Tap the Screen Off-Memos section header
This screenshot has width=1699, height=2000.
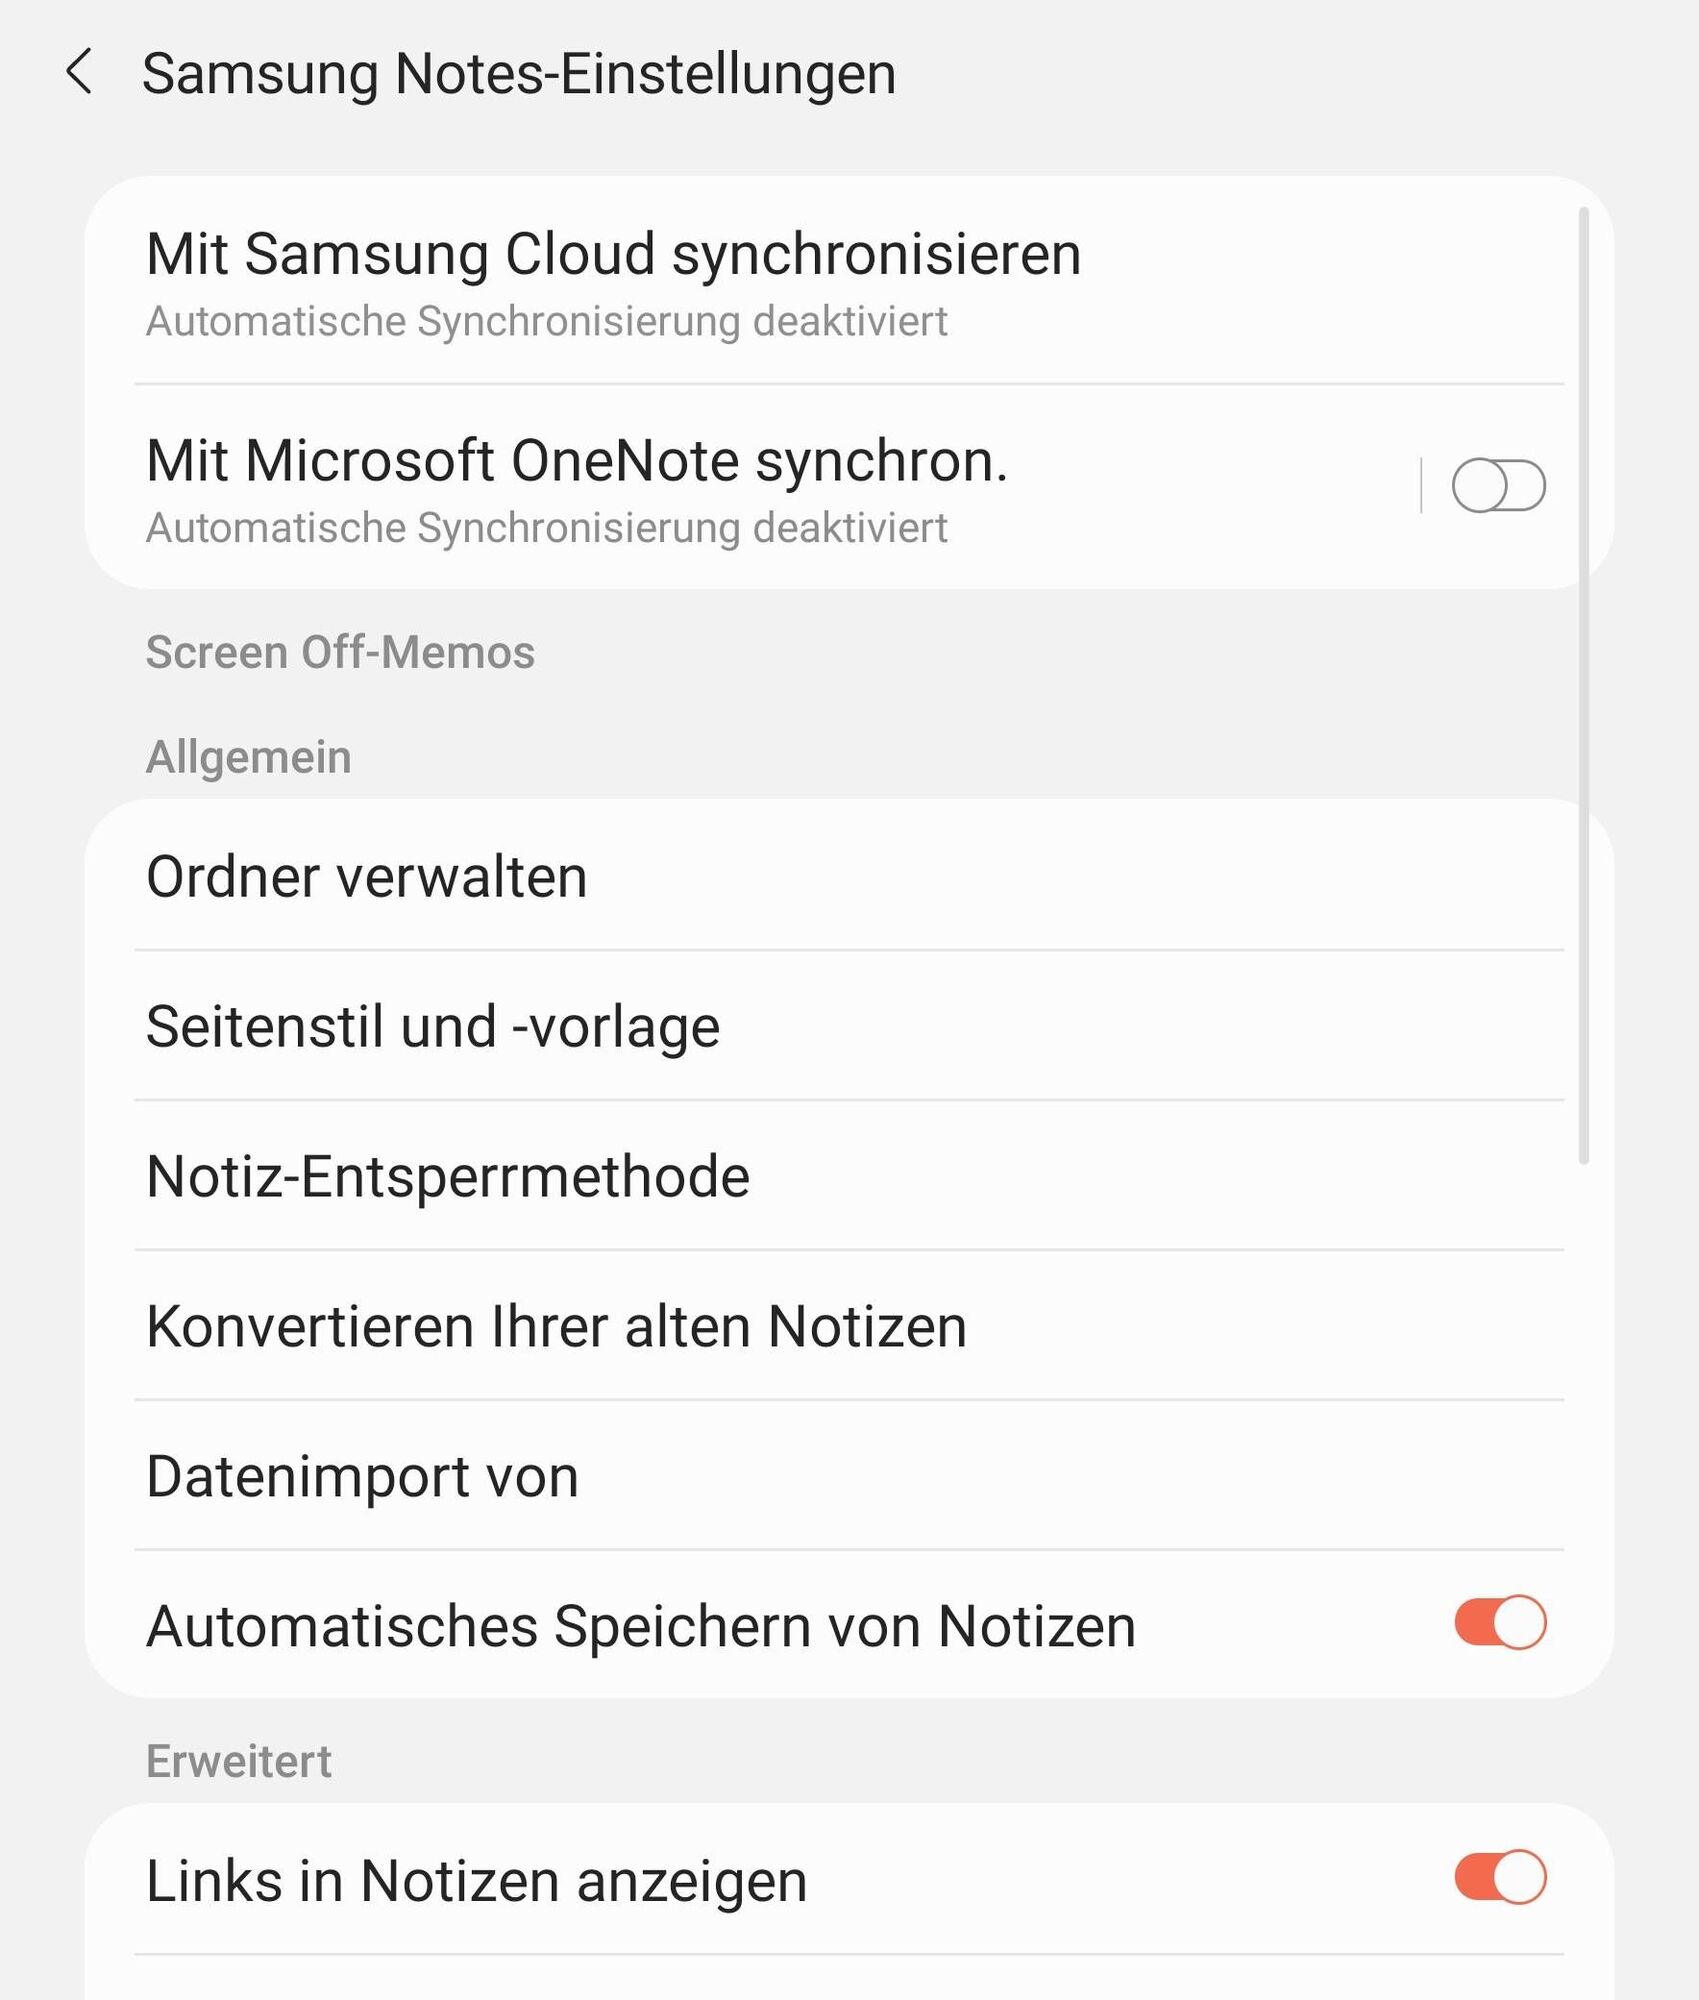(x=340, y=652)
